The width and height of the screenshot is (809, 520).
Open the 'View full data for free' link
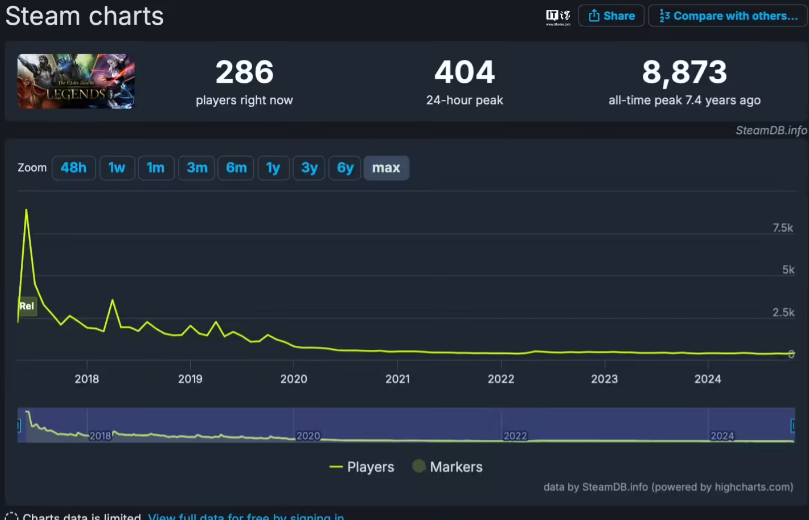pyautogui.click(x=246, y=516)
